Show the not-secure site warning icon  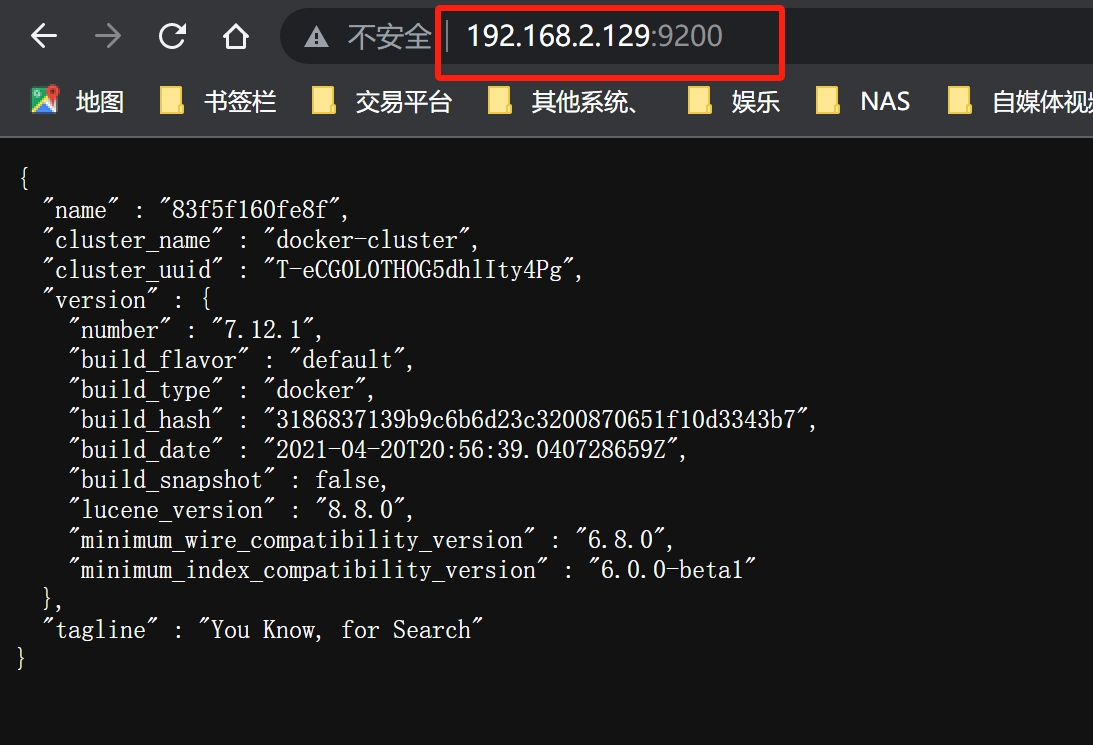pyautogui.click(x=316, y=37)
